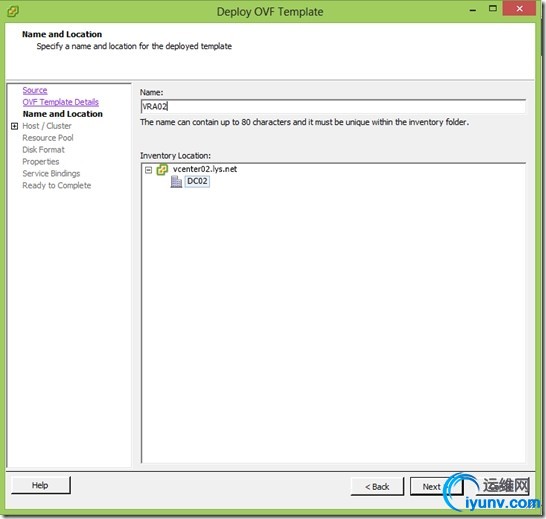Screen dimensions: 546x519
Task: Click the datacenter icon beside DC02
Action: tap(176, 181)
